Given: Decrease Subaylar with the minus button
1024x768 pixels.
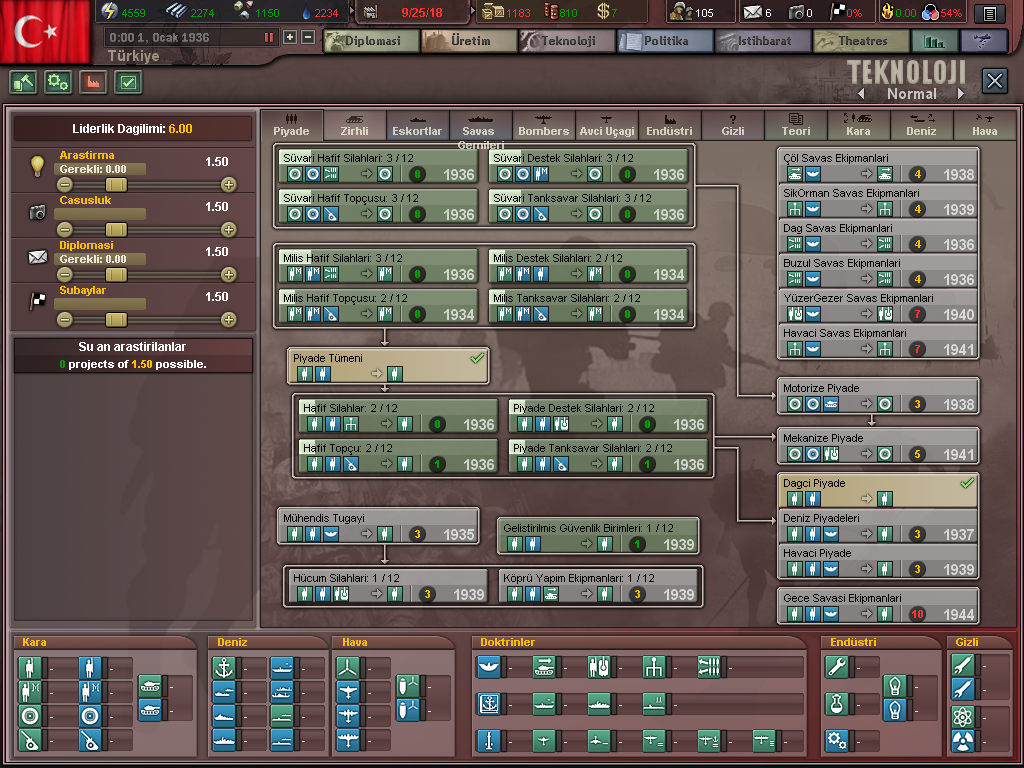Looking at the screenshot, I should click(65, 320).
